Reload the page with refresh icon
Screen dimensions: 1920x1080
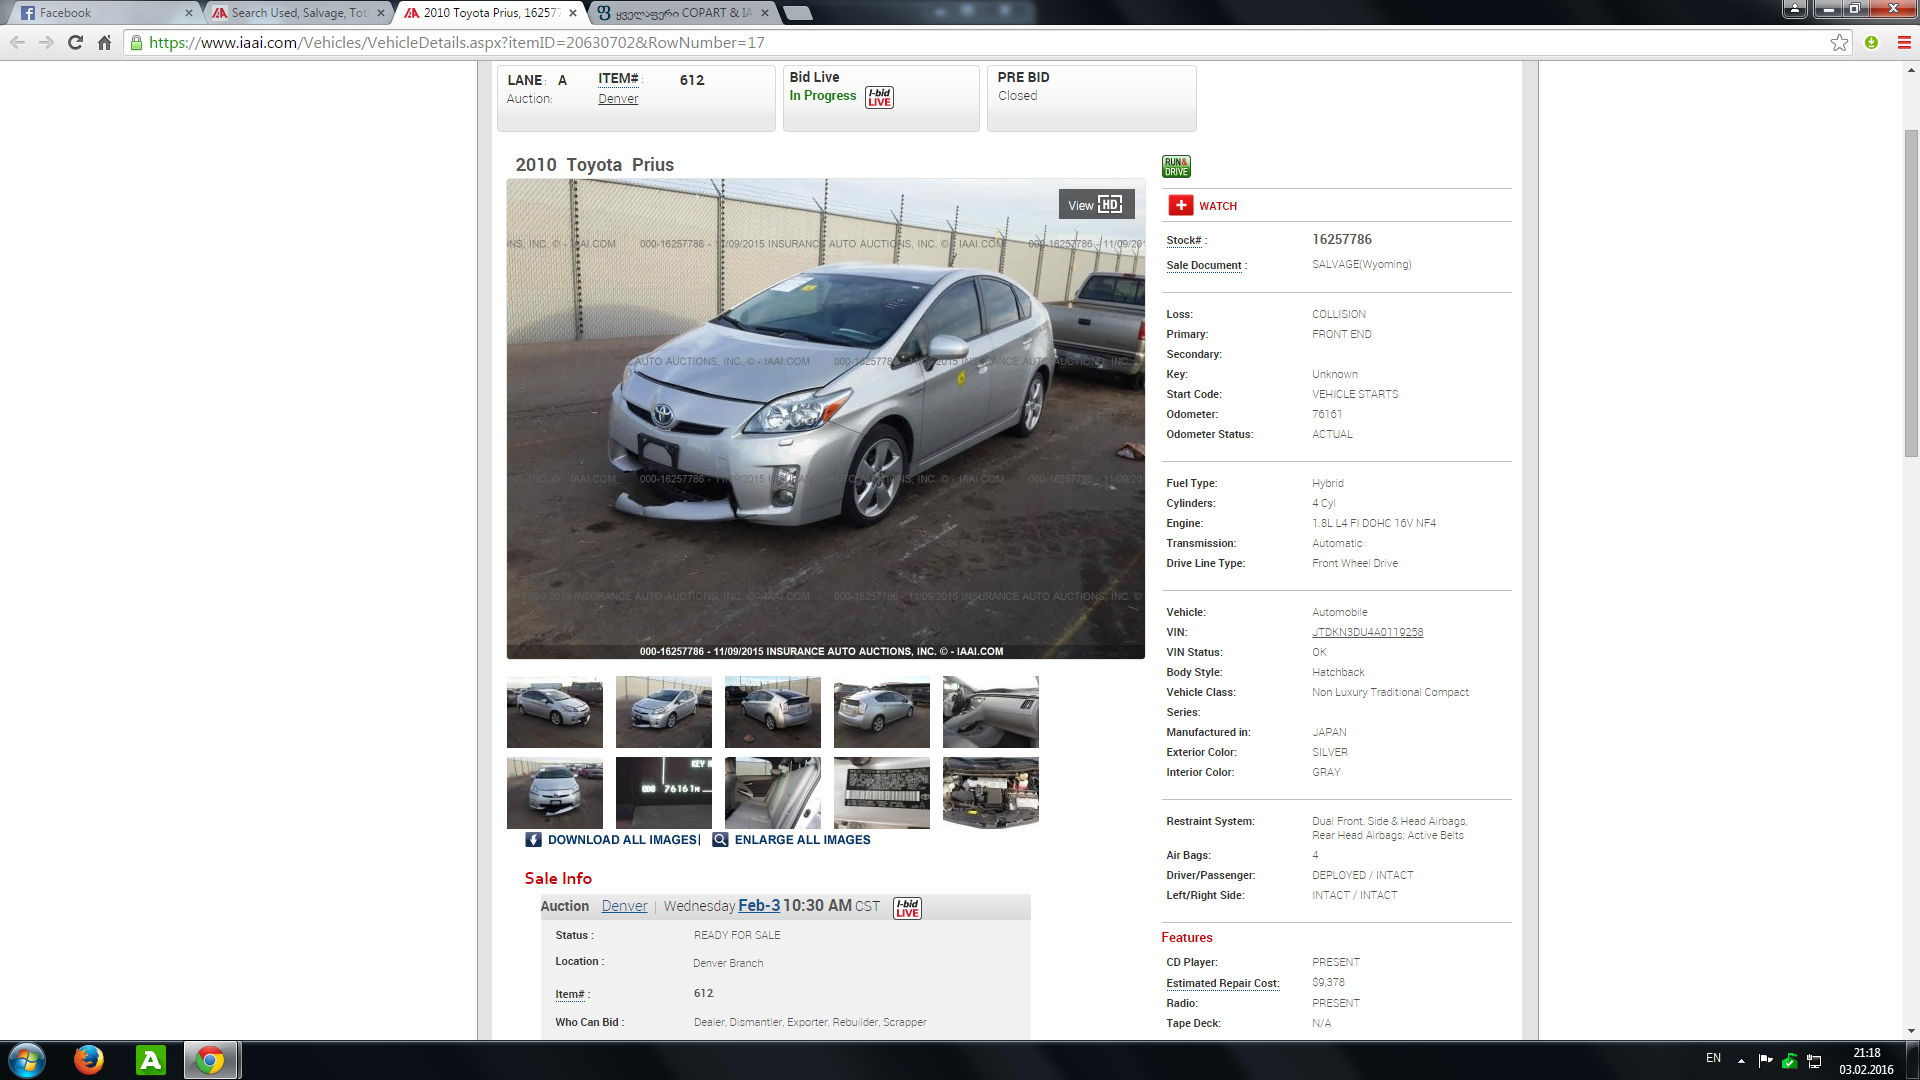pos(75,42)
